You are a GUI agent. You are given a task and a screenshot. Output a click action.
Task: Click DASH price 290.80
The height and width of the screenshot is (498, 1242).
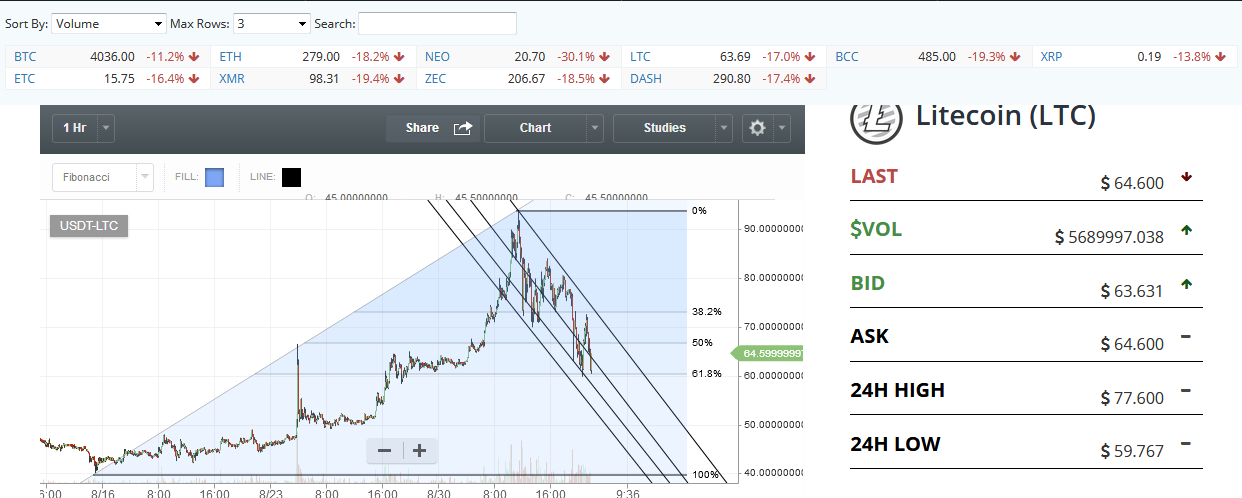tap(731, 78)
